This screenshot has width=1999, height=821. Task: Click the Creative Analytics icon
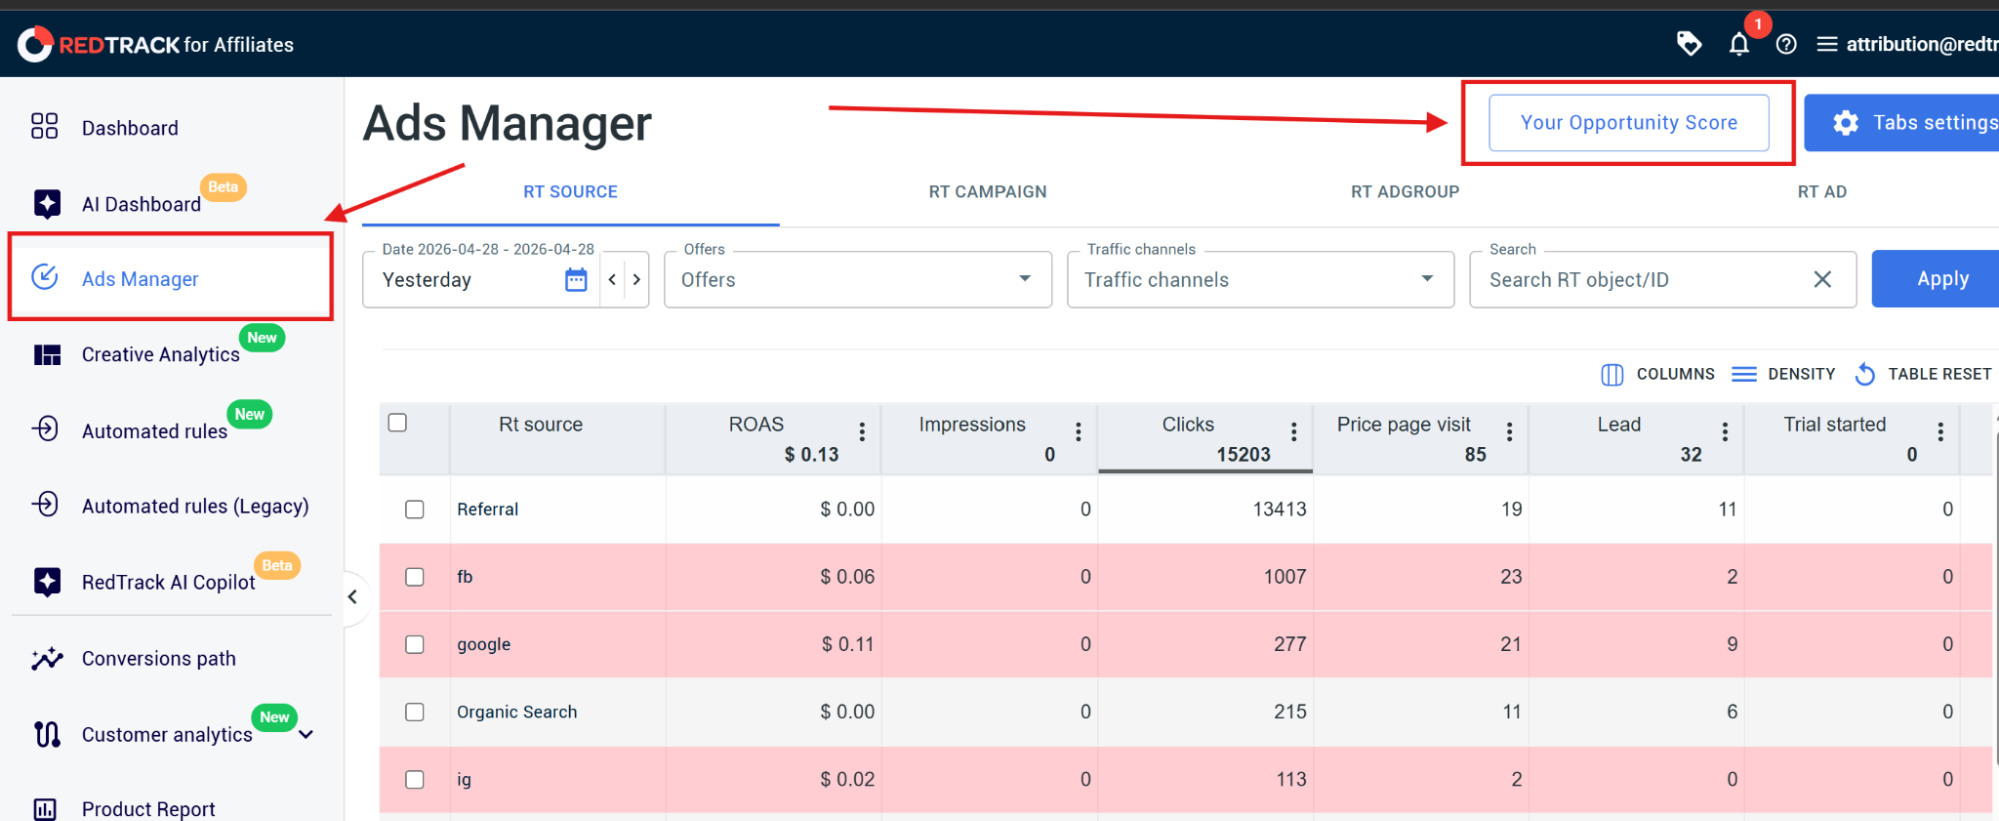click(47, 355)
